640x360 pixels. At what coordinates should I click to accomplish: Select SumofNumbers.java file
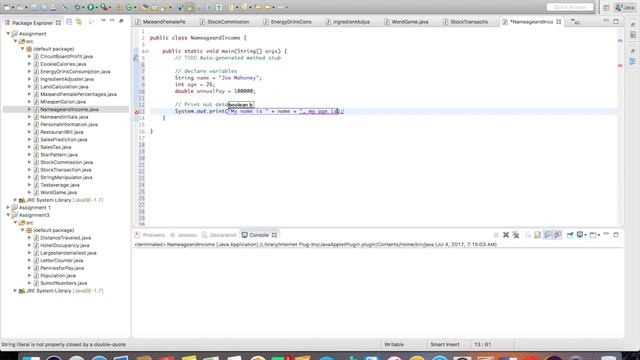pos(64,283)
